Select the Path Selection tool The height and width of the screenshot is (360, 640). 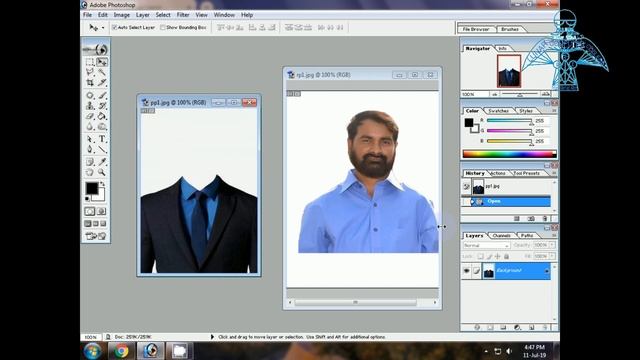click(x=90, y=139)
